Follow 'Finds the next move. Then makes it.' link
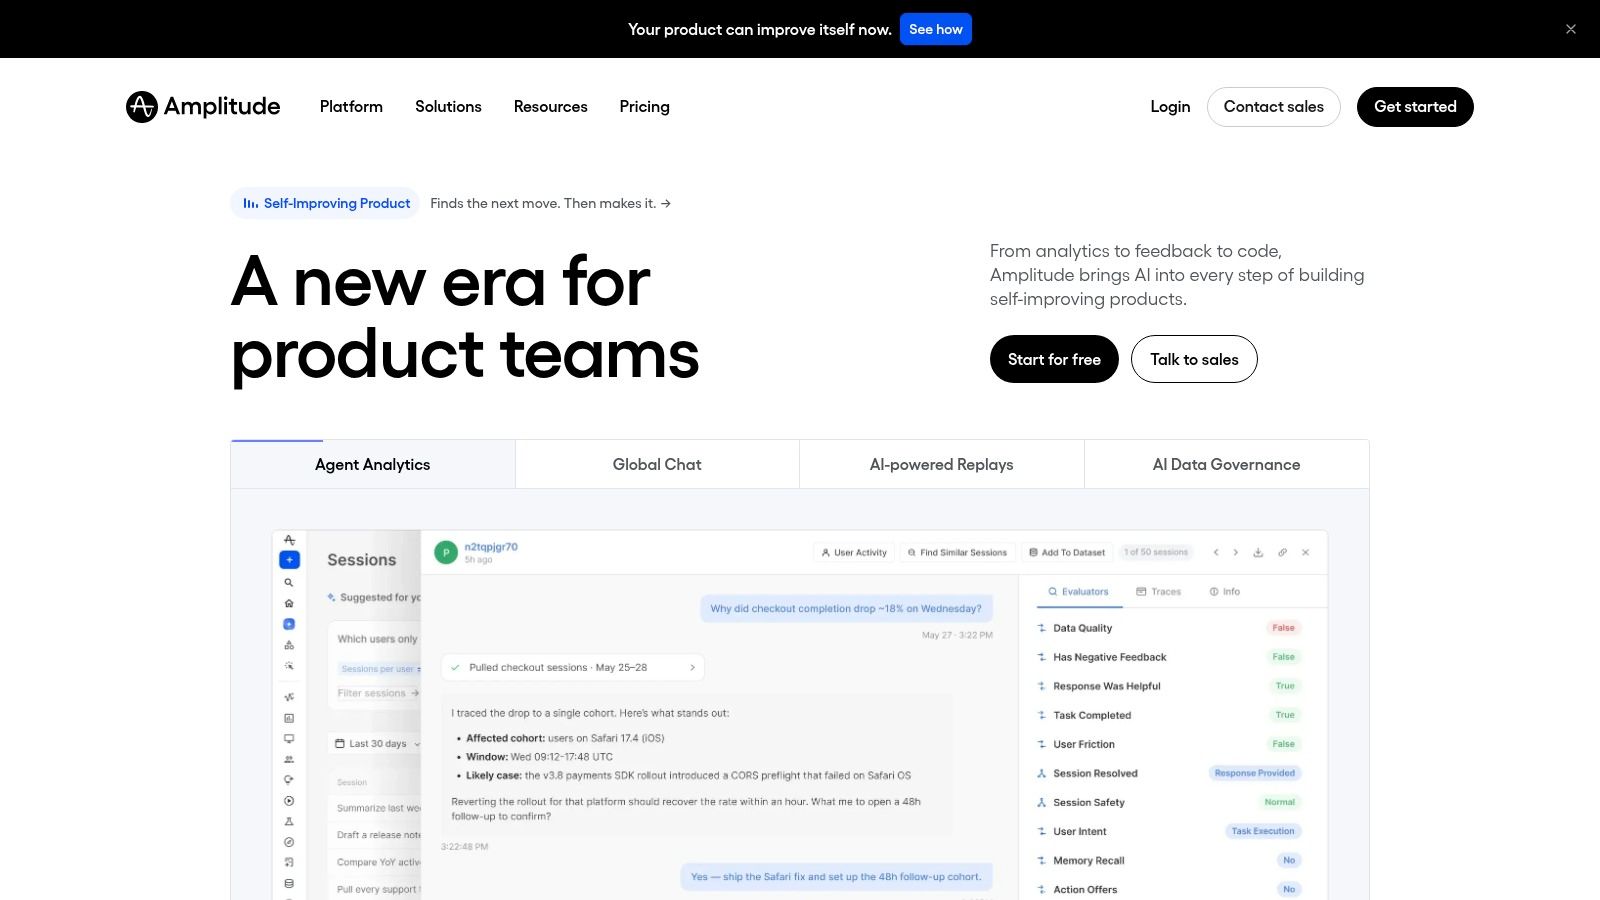Screen dimensions: 1600x900 tap(551, 203)
